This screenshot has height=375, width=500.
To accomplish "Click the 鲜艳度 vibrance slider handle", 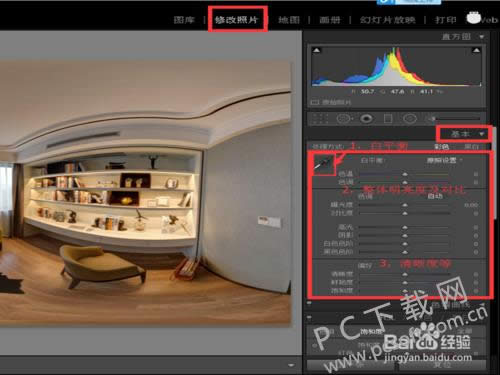I will [405, 282].
